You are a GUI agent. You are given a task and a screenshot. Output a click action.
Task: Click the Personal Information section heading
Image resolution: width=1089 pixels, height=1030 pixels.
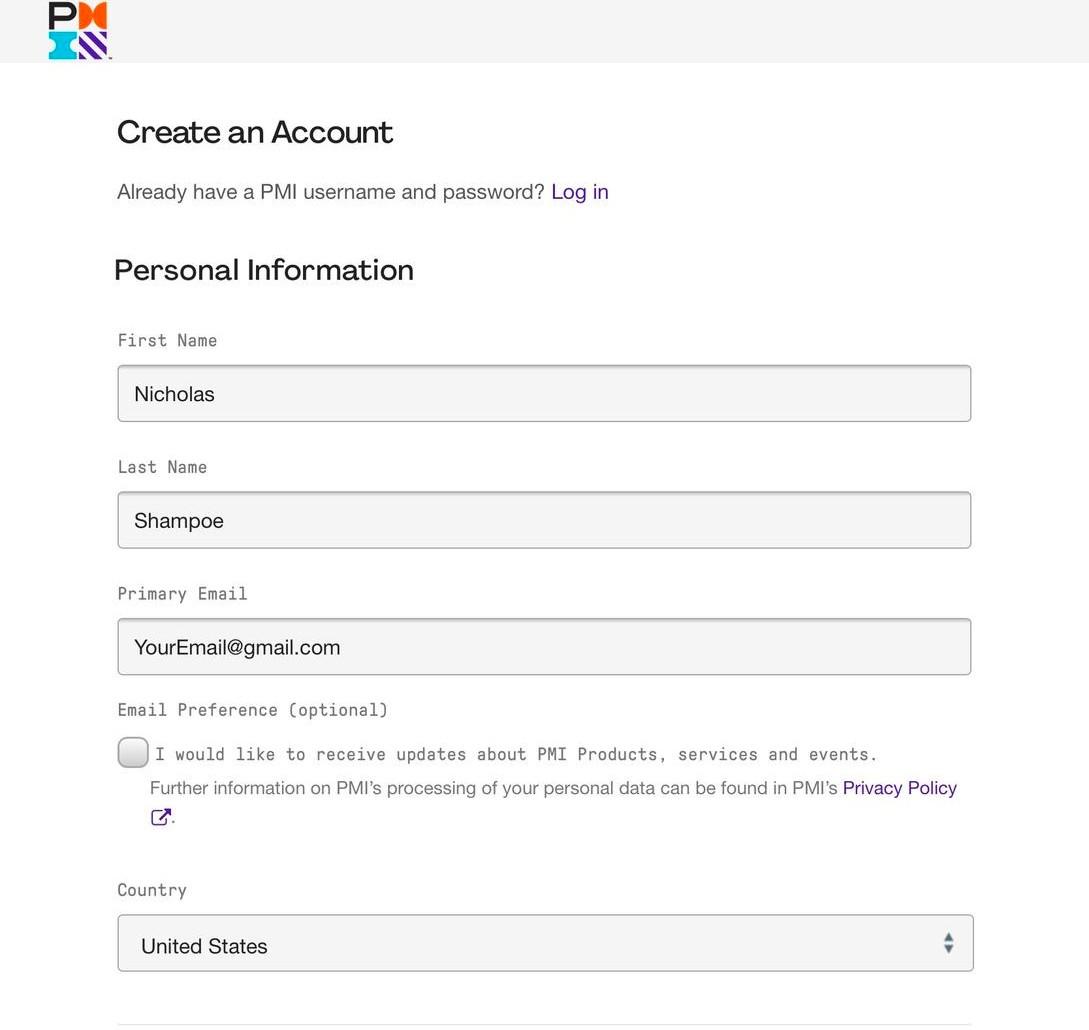point(264,270)
